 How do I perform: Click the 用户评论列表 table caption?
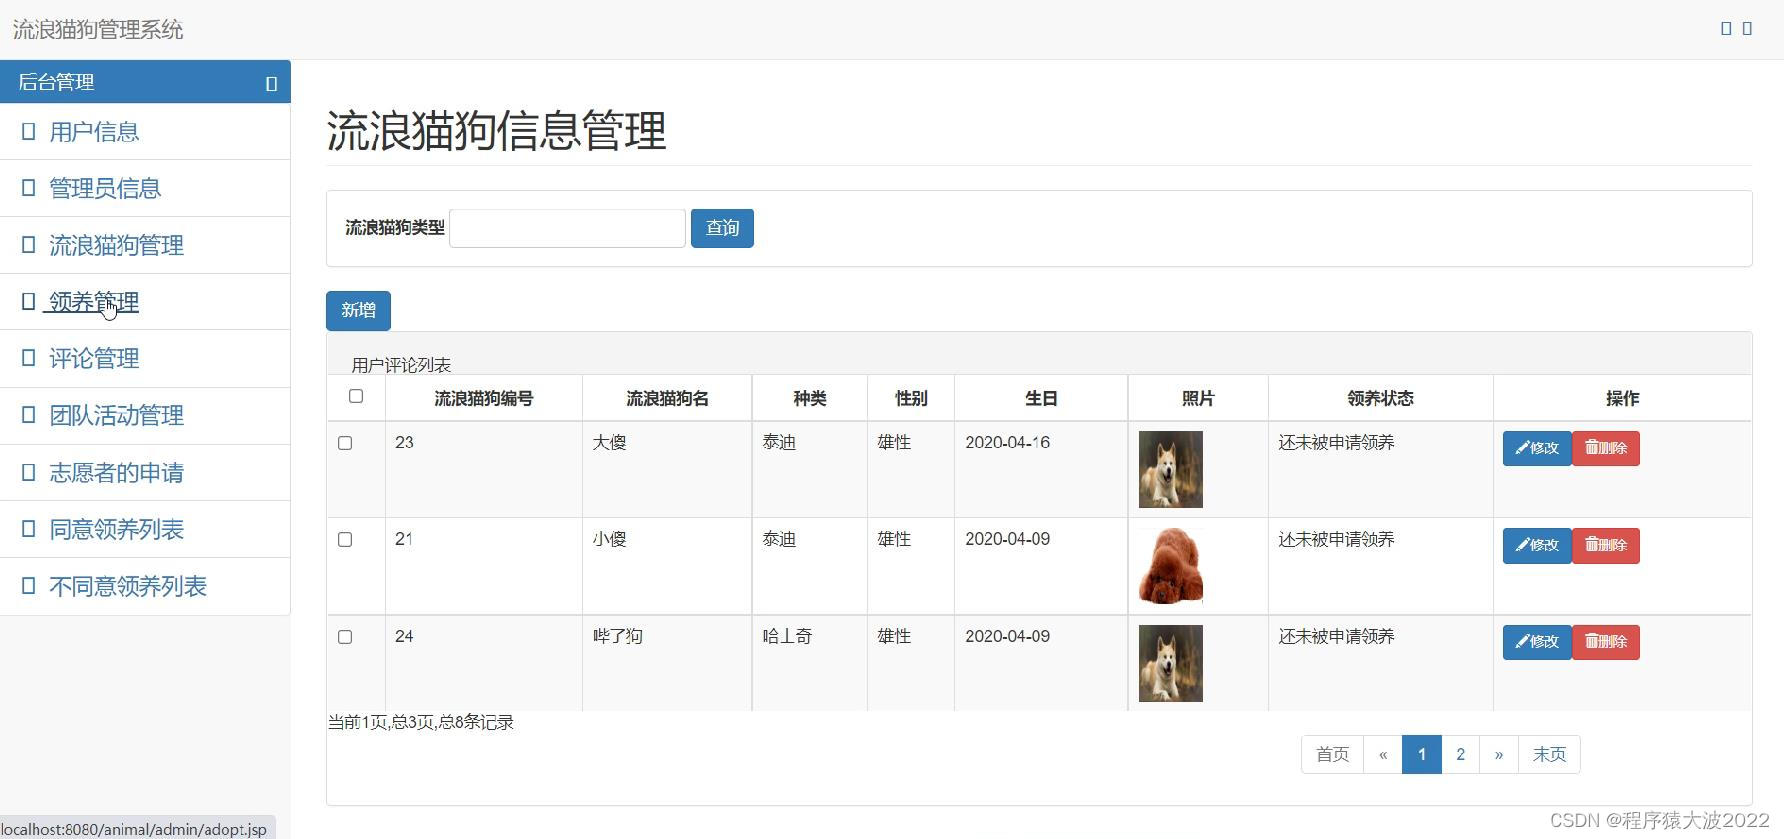401,365
